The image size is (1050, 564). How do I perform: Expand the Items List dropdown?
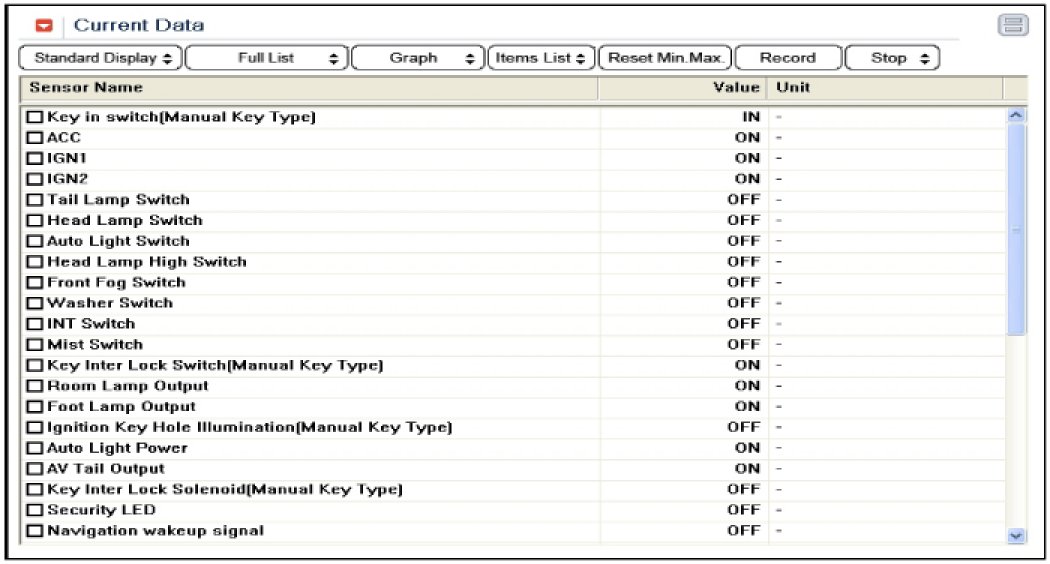[541, 58]
